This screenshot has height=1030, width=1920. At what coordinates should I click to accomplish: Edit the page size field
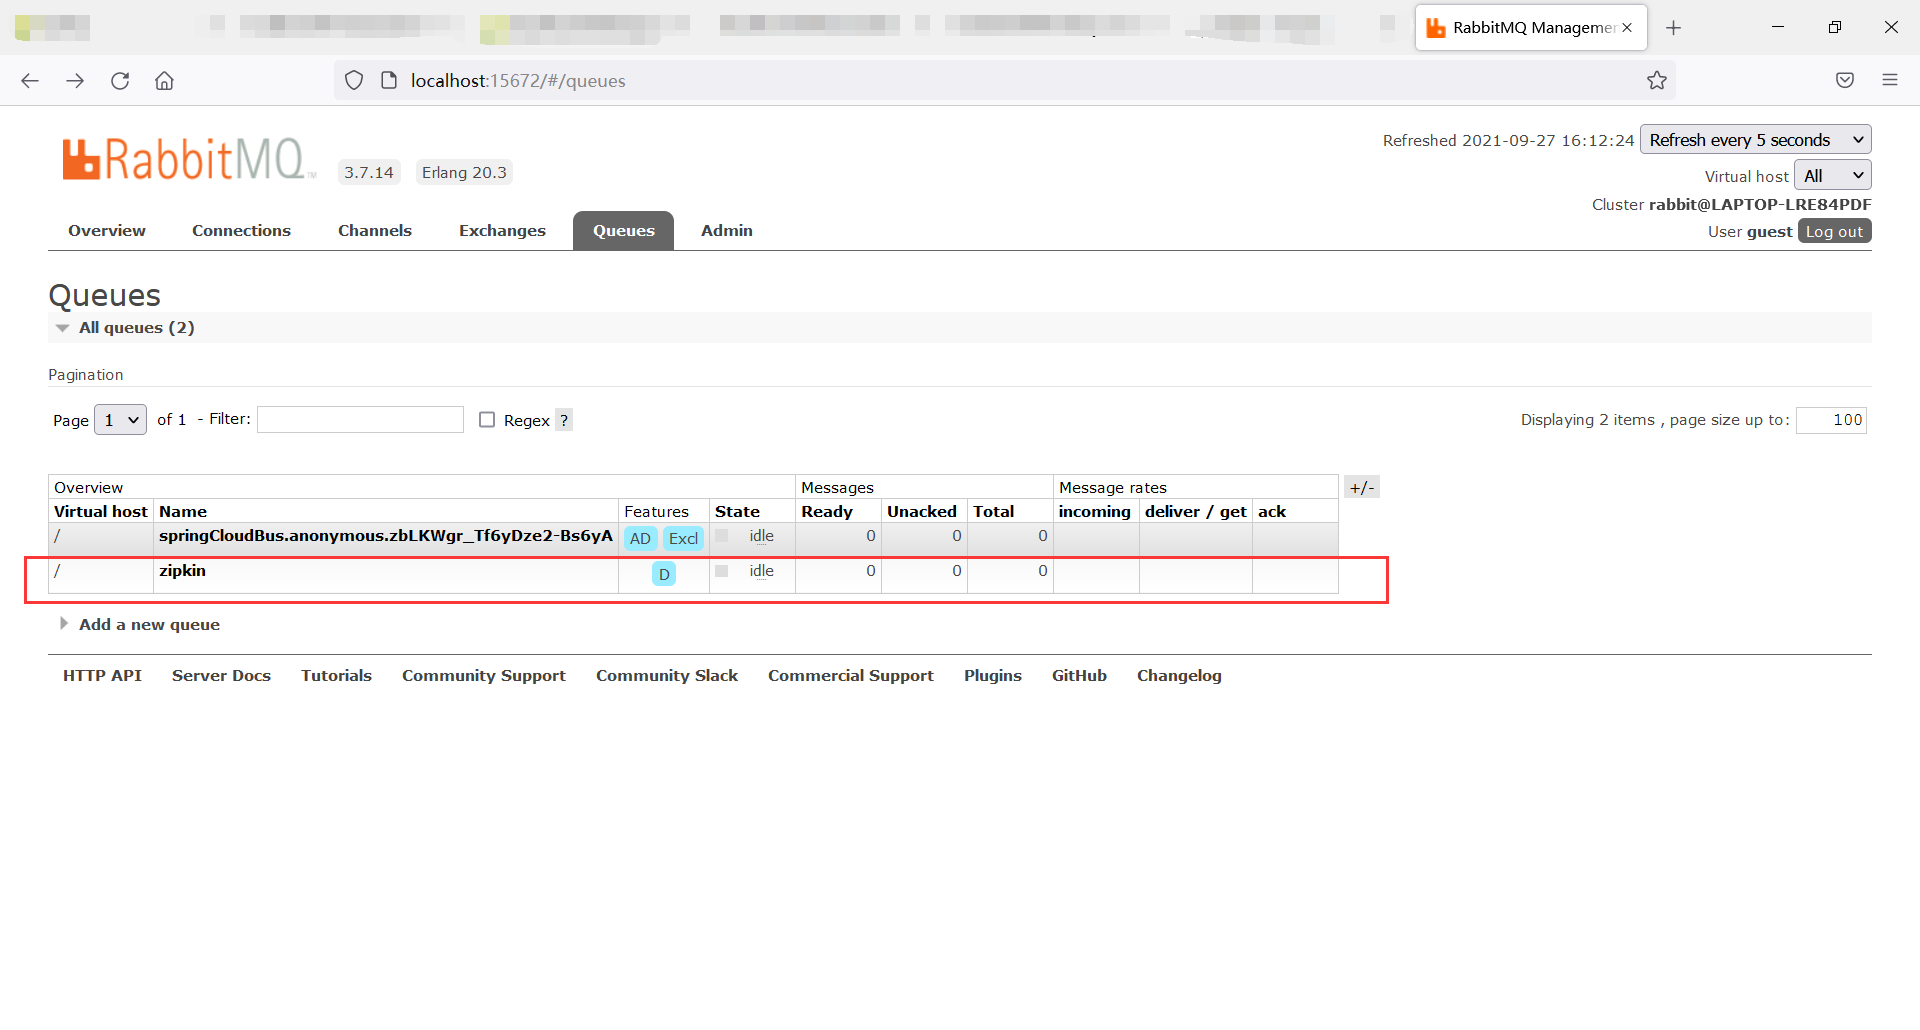pos(1831,420)
